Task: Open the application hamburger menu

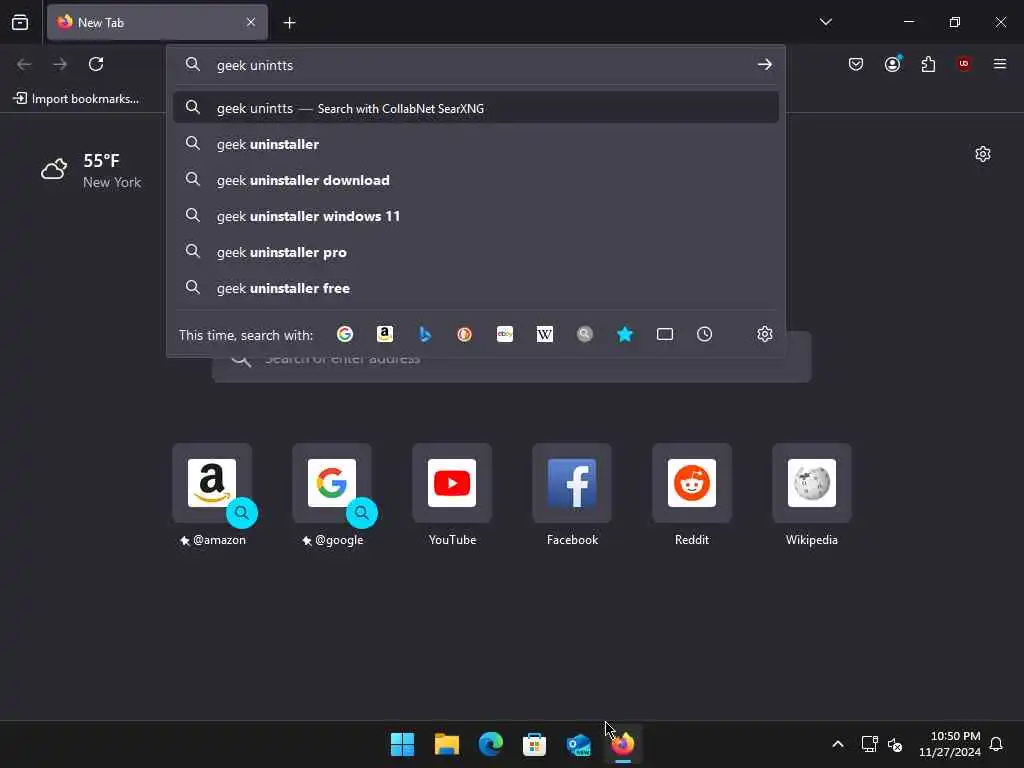Action: pyautogui.click(x=1000, y=64)
